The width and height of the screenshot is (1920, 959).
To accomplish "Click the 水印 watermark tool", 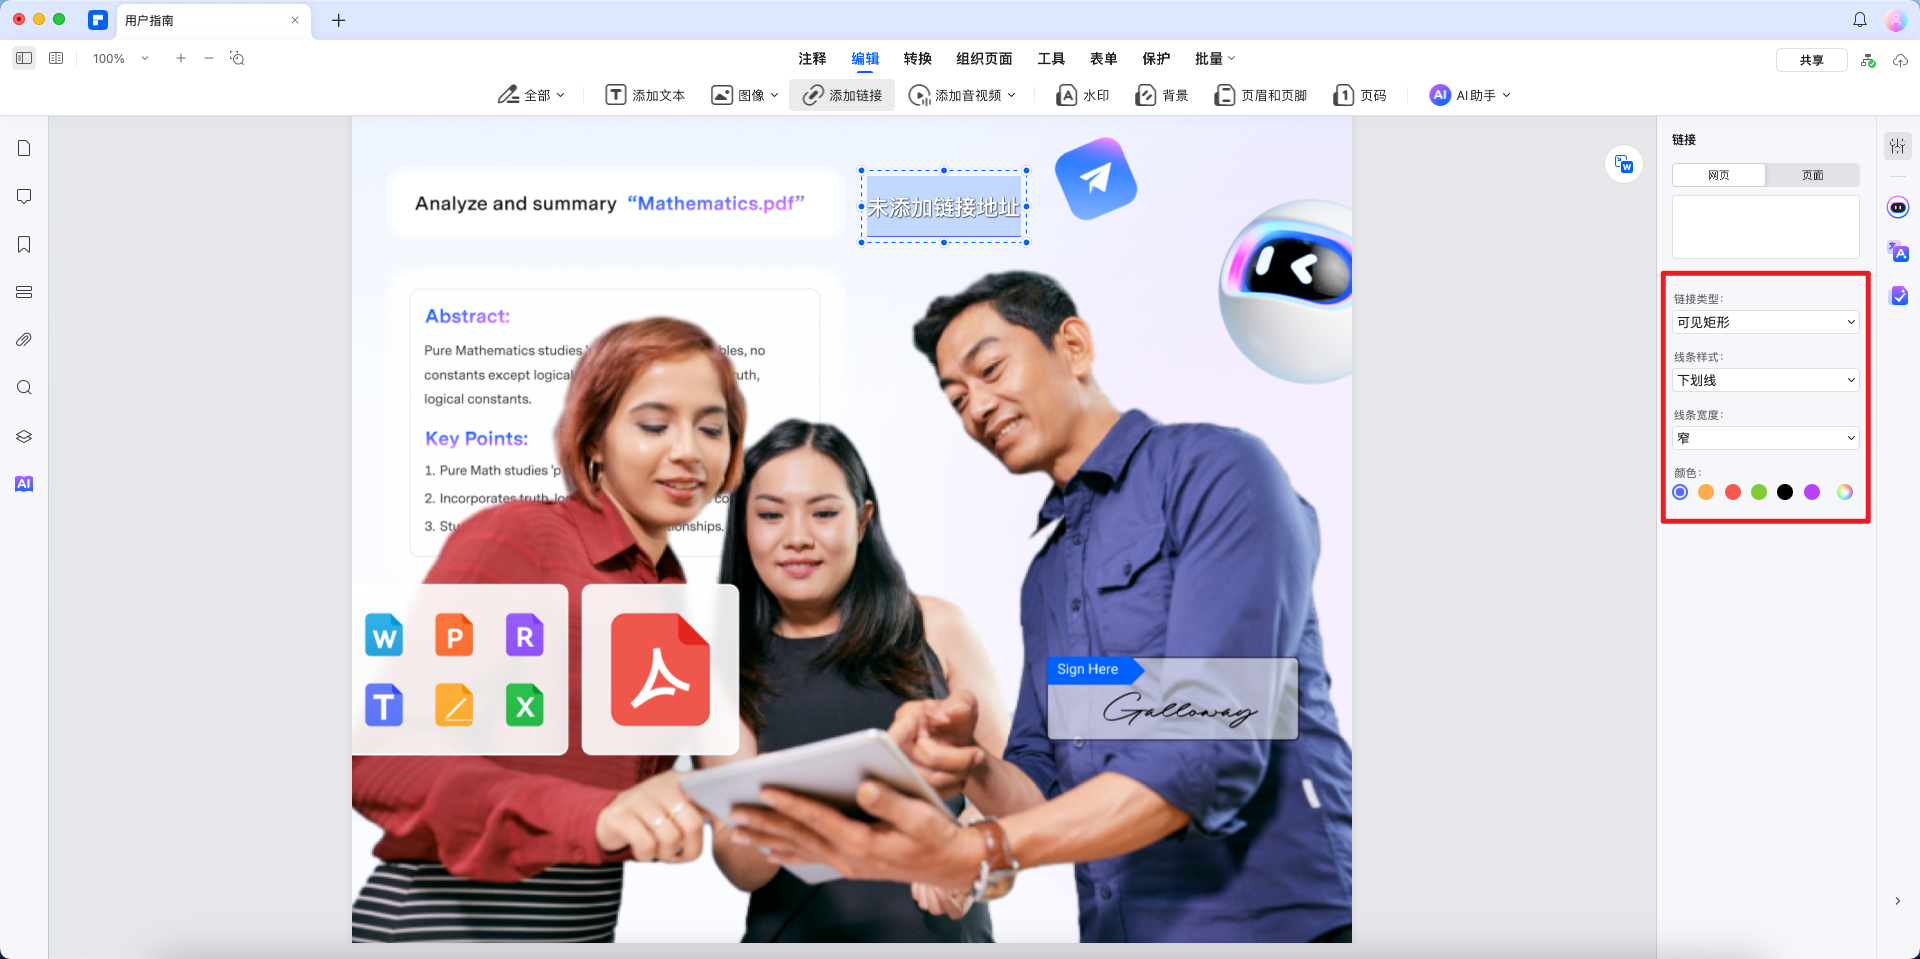I will tap(1083, 95).
